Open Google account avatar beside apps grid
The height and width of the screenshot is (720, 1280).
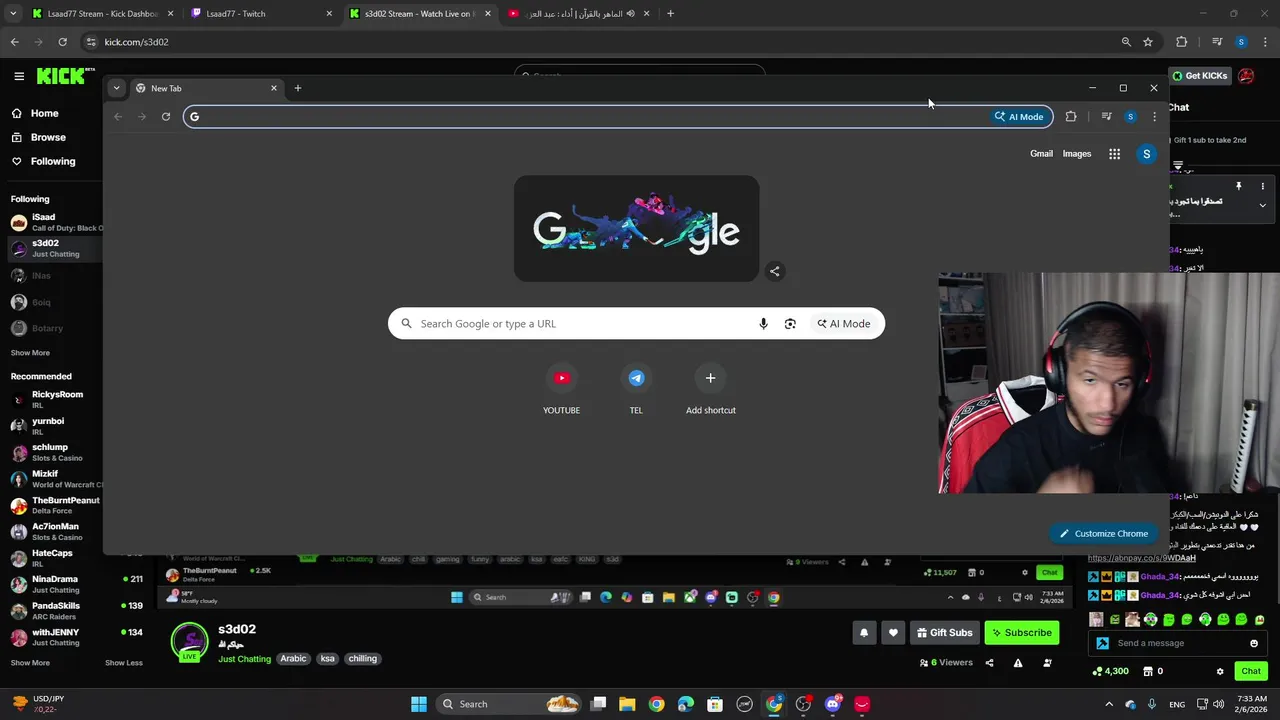click(x=1147, y=154)
